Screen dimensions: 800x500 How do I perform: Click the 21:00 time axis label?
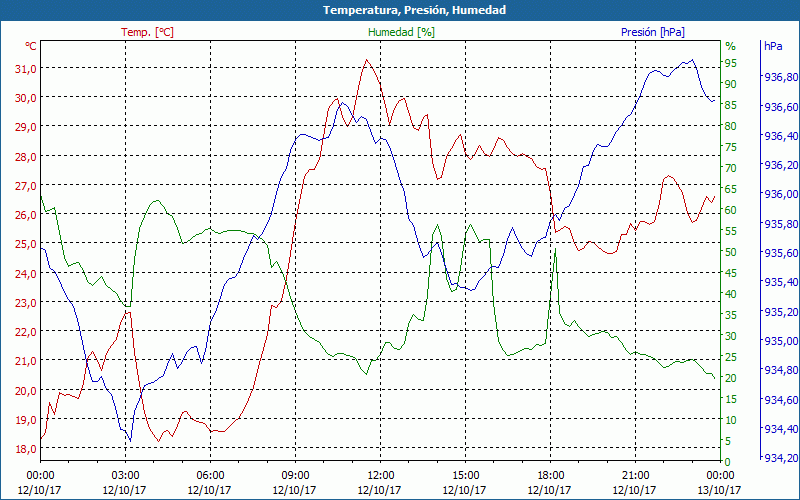tap(635, 476)
